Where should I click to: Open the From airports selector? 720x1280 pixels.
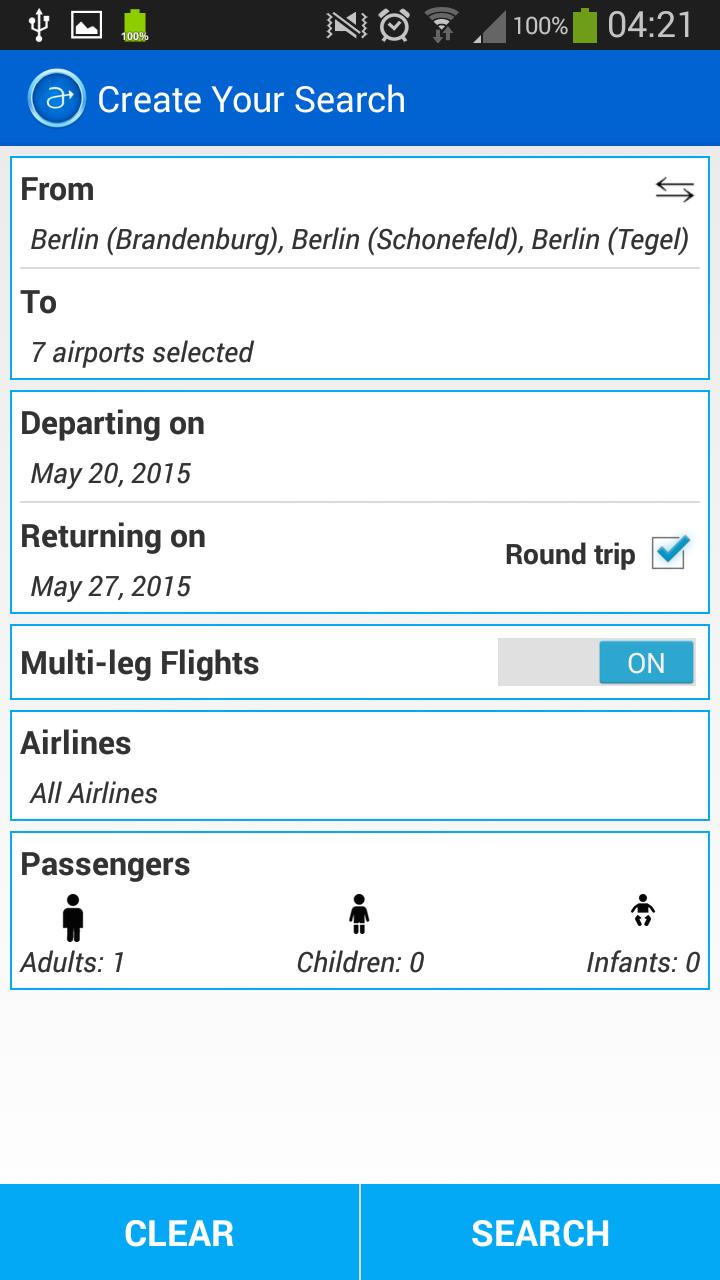click(x=359, y=240)
